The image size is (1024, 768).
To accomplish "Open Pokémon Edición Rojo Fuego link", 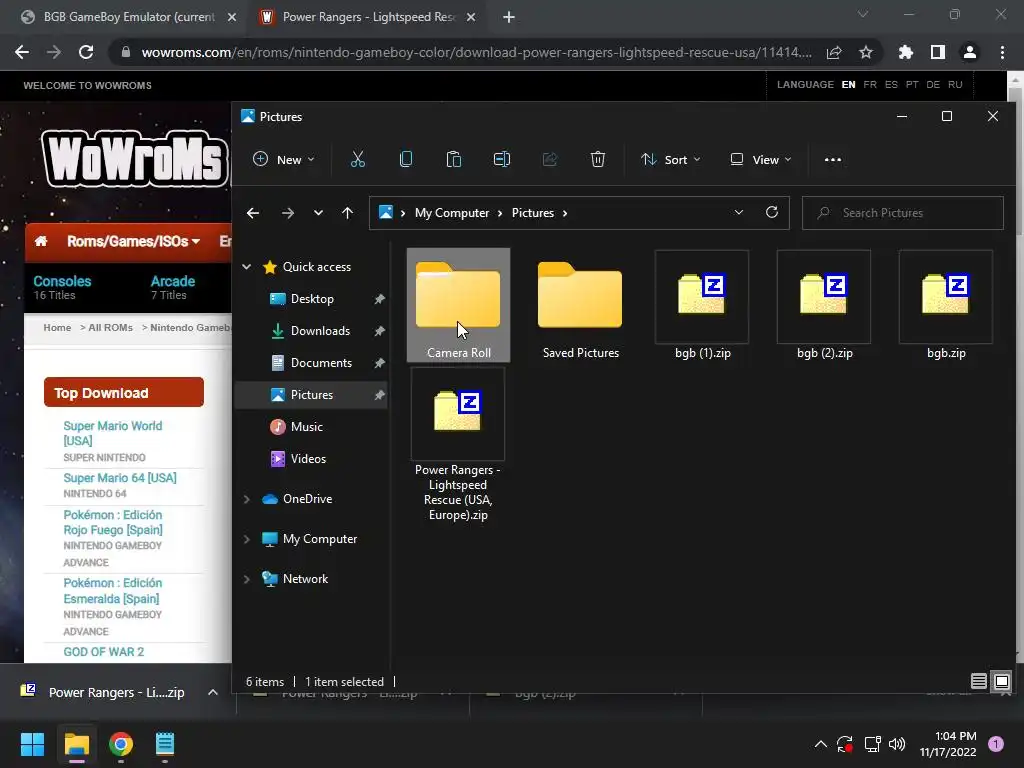I will coord(113,522).
